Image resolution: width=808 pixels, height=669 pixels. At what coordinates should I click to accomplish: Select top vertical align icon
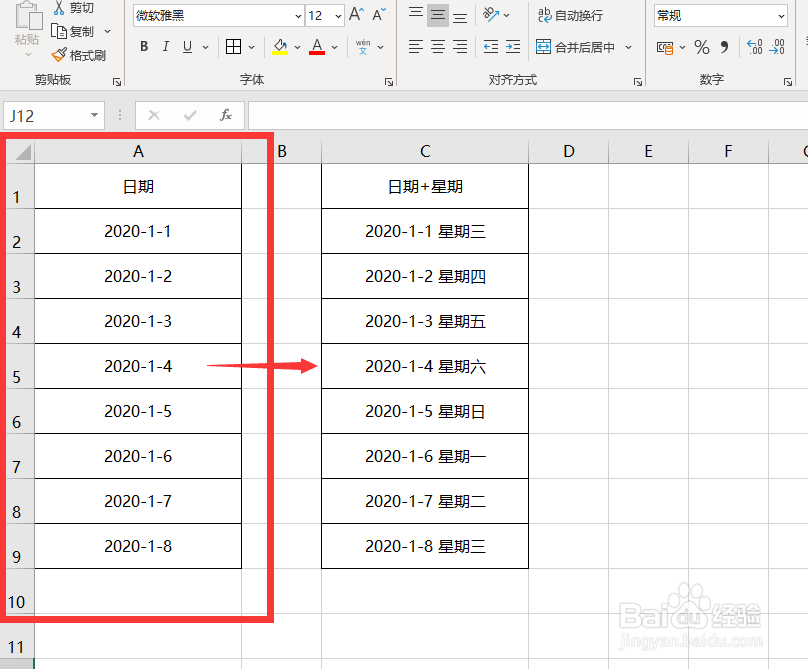tap(416, 15)
